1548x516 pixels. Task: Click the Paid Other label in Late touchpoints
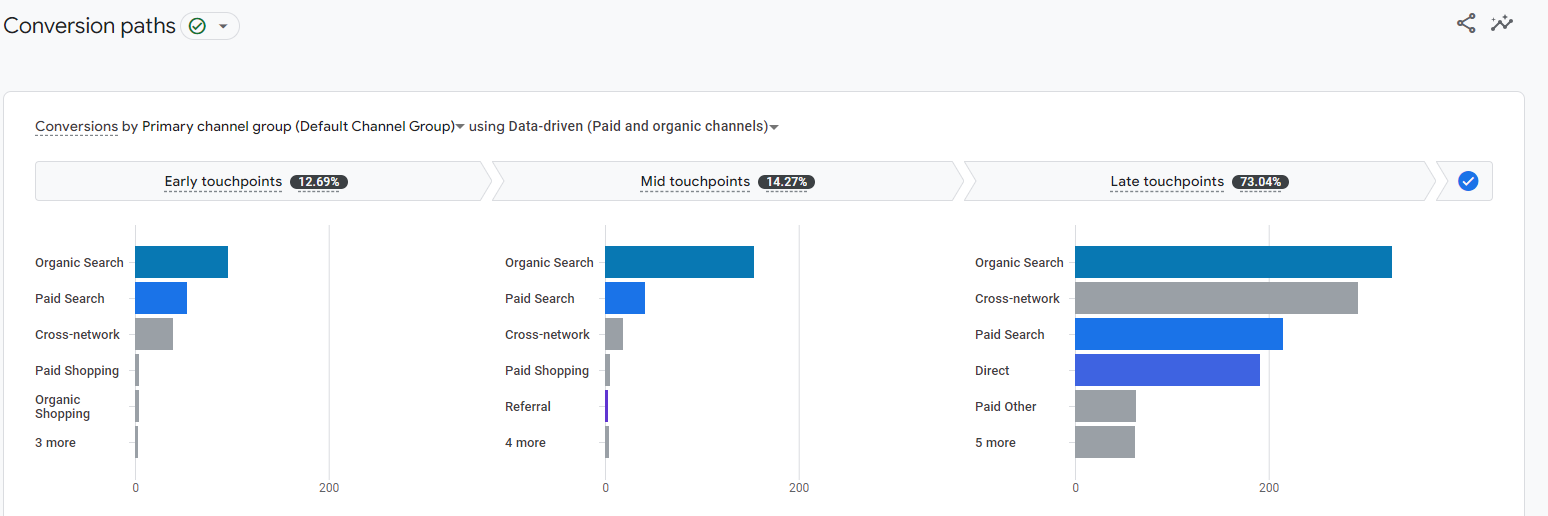point(1005,407)
